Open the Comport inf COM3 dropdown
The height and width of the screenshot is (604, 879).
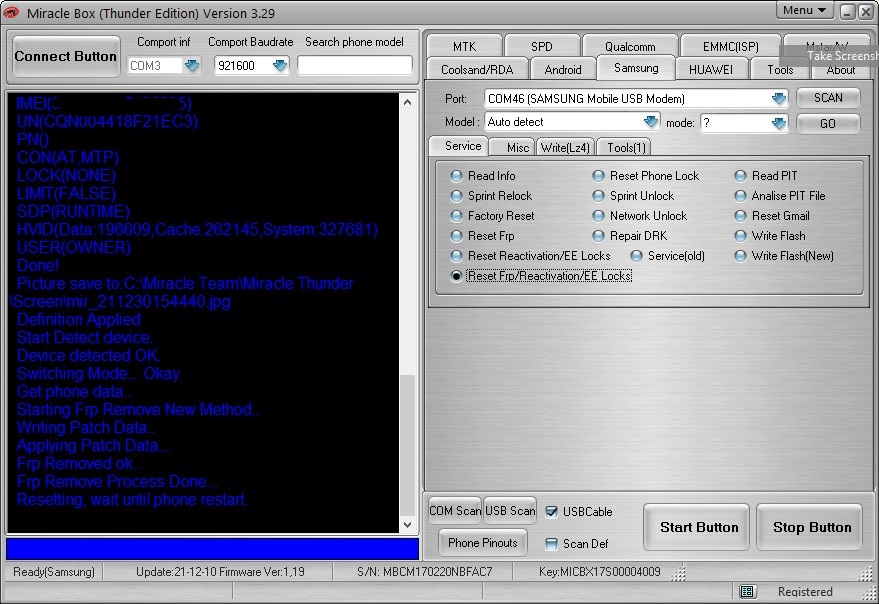coord(192,66)
